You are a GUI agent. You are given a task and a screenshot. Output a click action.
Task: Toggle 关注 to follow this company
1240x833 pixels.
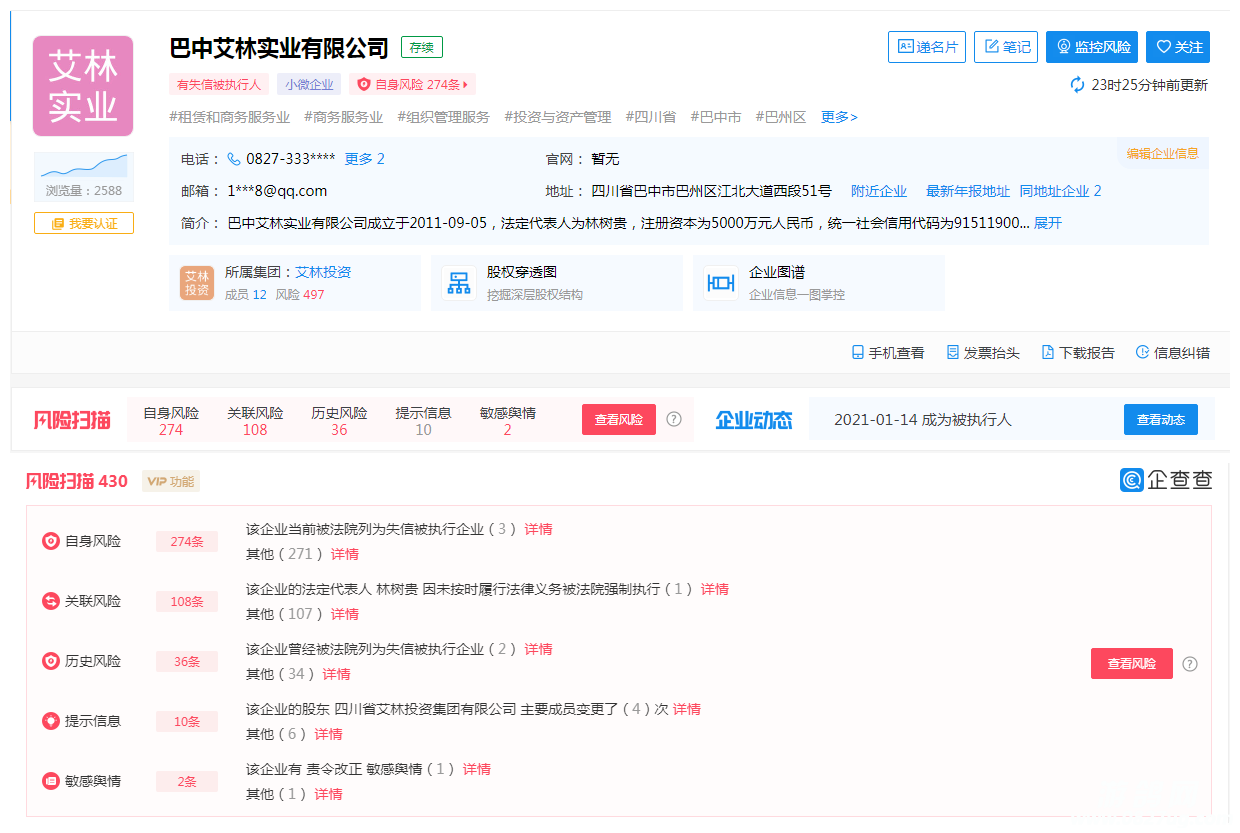click(x=1178, y=47)
